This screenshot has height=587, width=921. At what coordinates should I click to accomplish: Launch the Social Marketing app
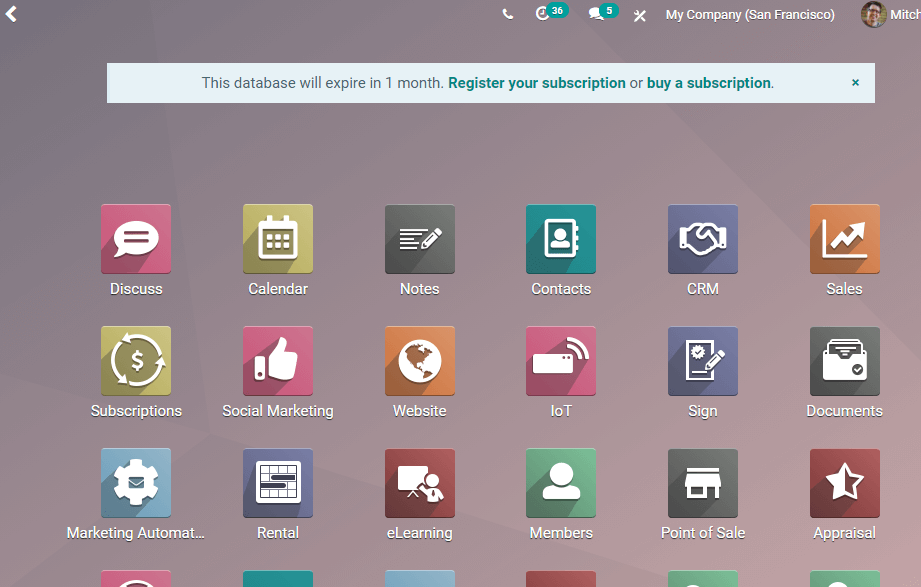point(278,361)
